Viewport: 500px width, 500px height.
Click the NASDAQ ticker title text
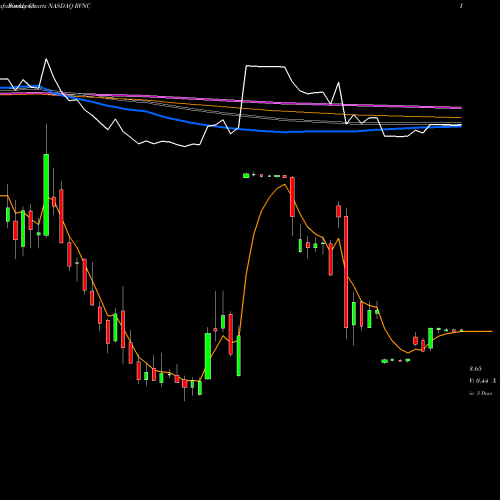69,6
